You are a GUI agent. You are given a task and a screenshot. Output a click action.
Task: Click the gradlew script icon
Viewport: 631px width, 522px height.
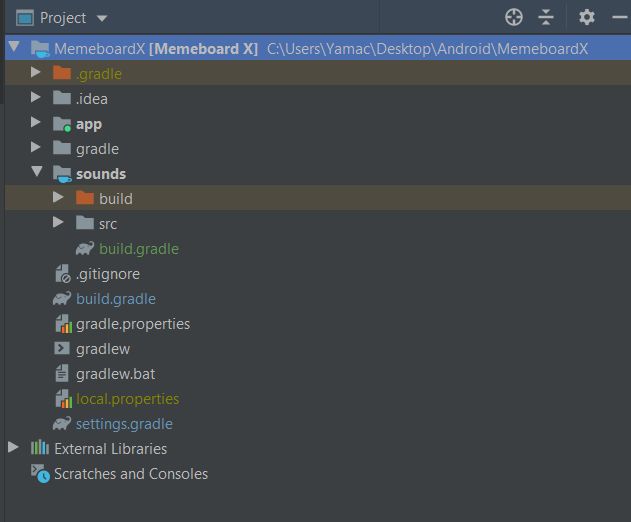[x=62, y=348]
